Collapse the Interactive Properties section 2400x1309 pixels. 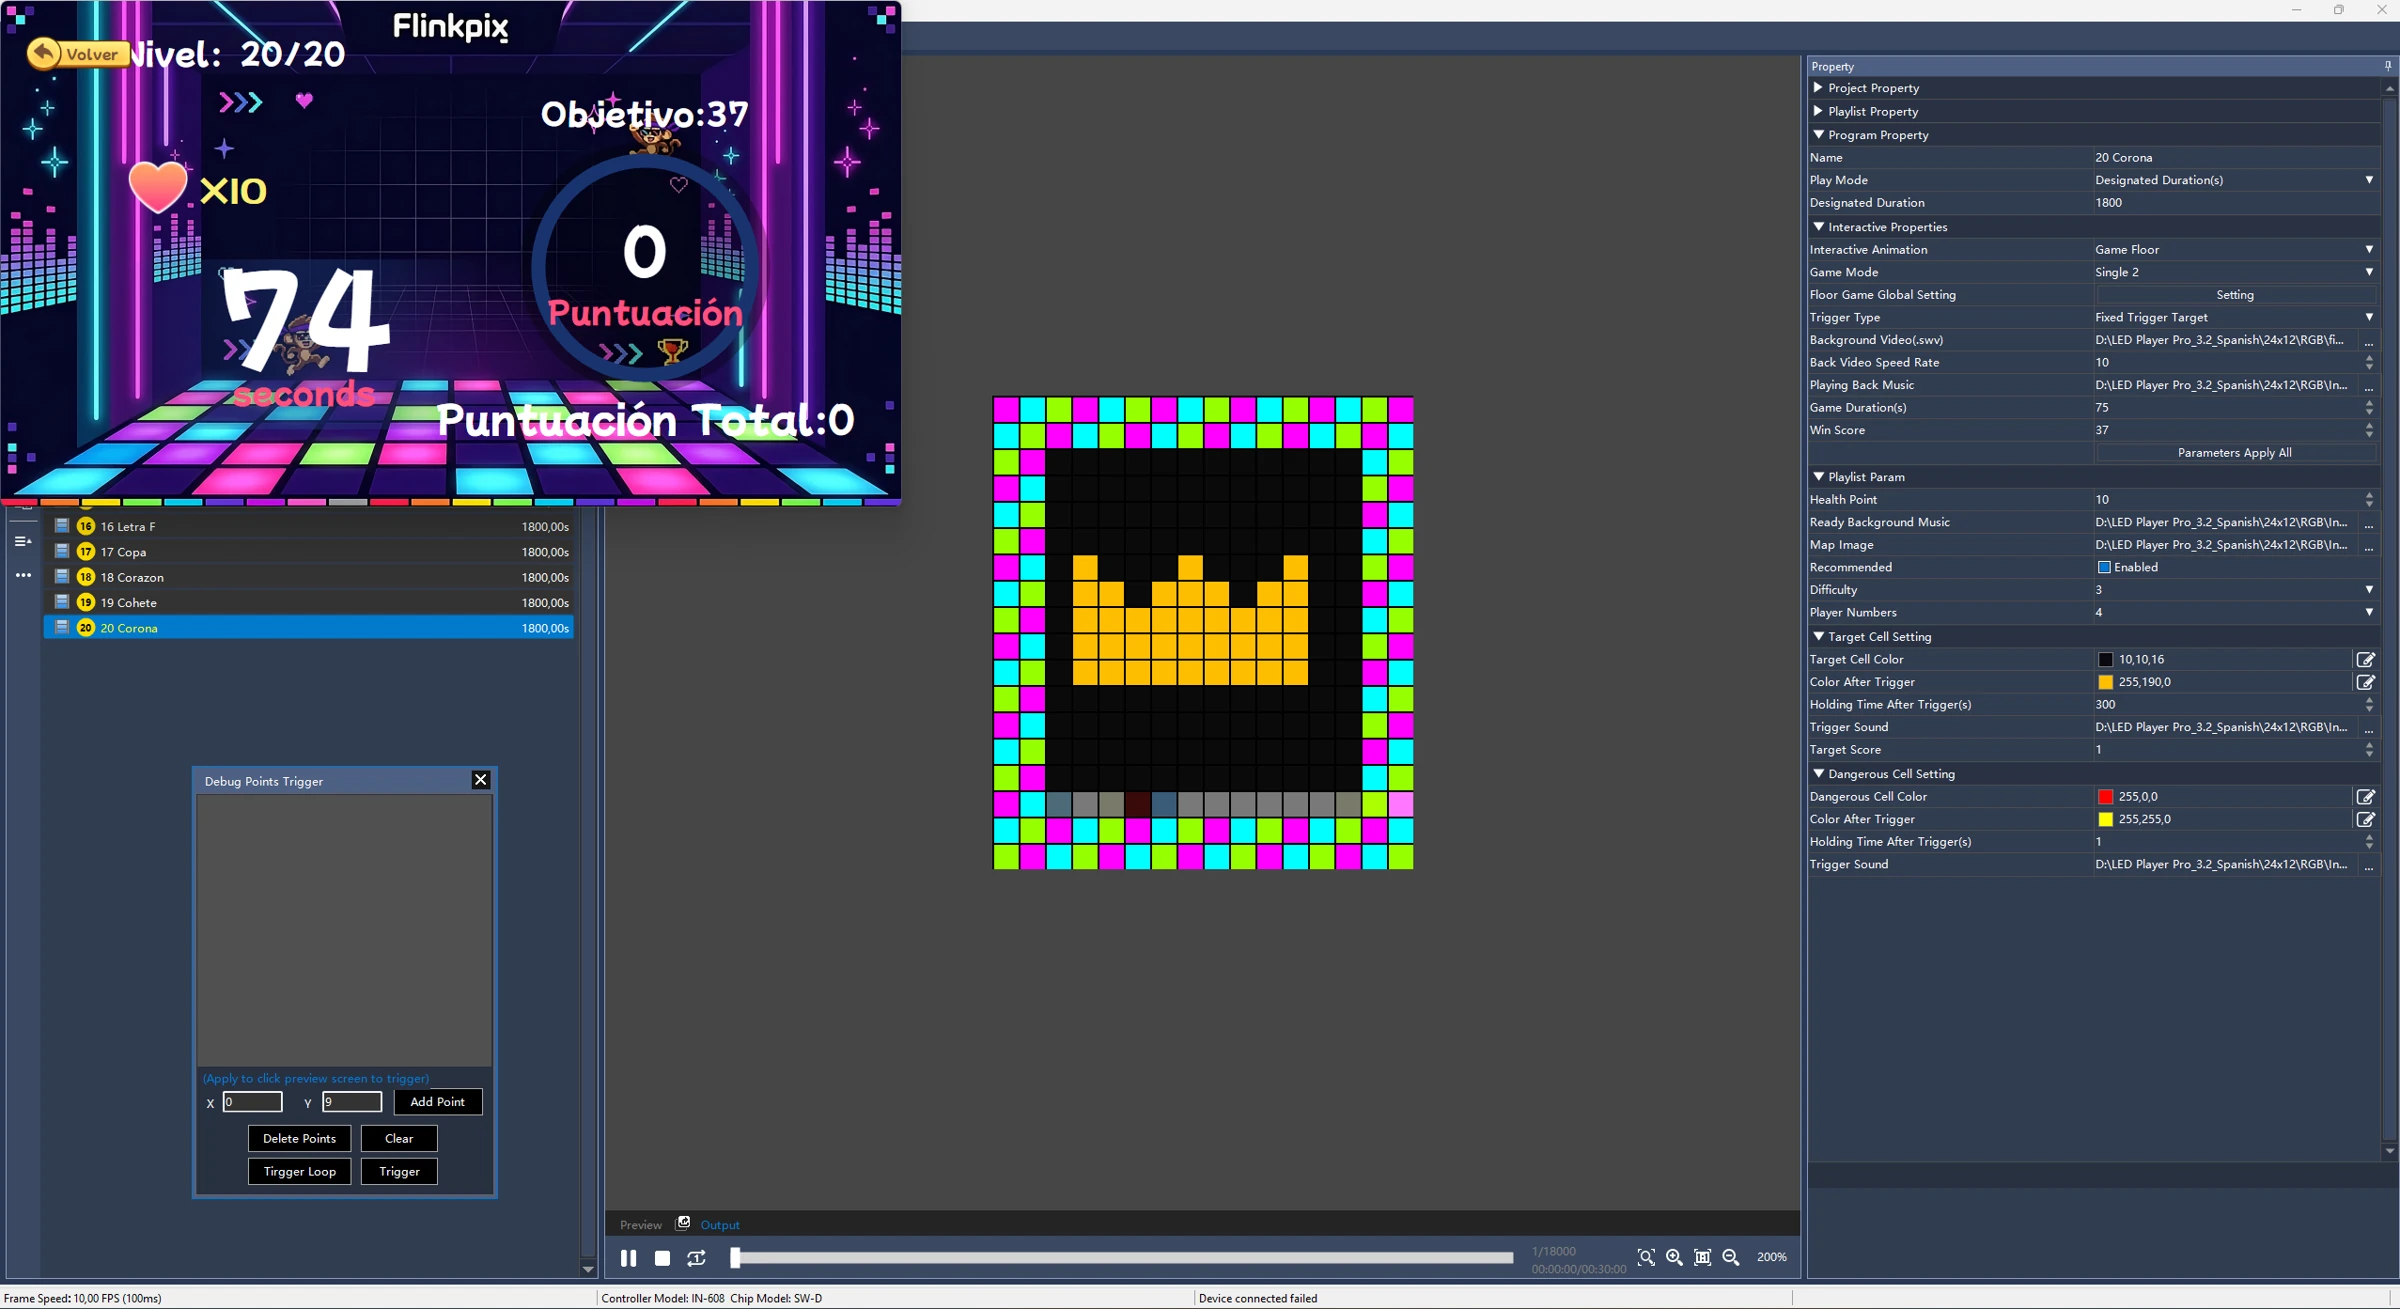point(1818,227)
